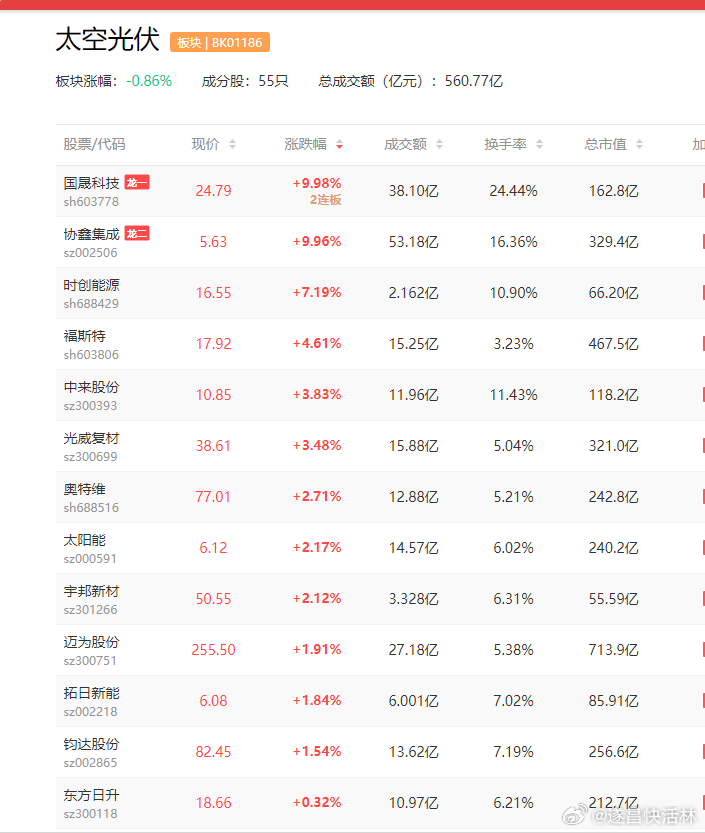705x833 pixels.
Task: Click stock code sz300393
Action: click(x=90, y=406)
